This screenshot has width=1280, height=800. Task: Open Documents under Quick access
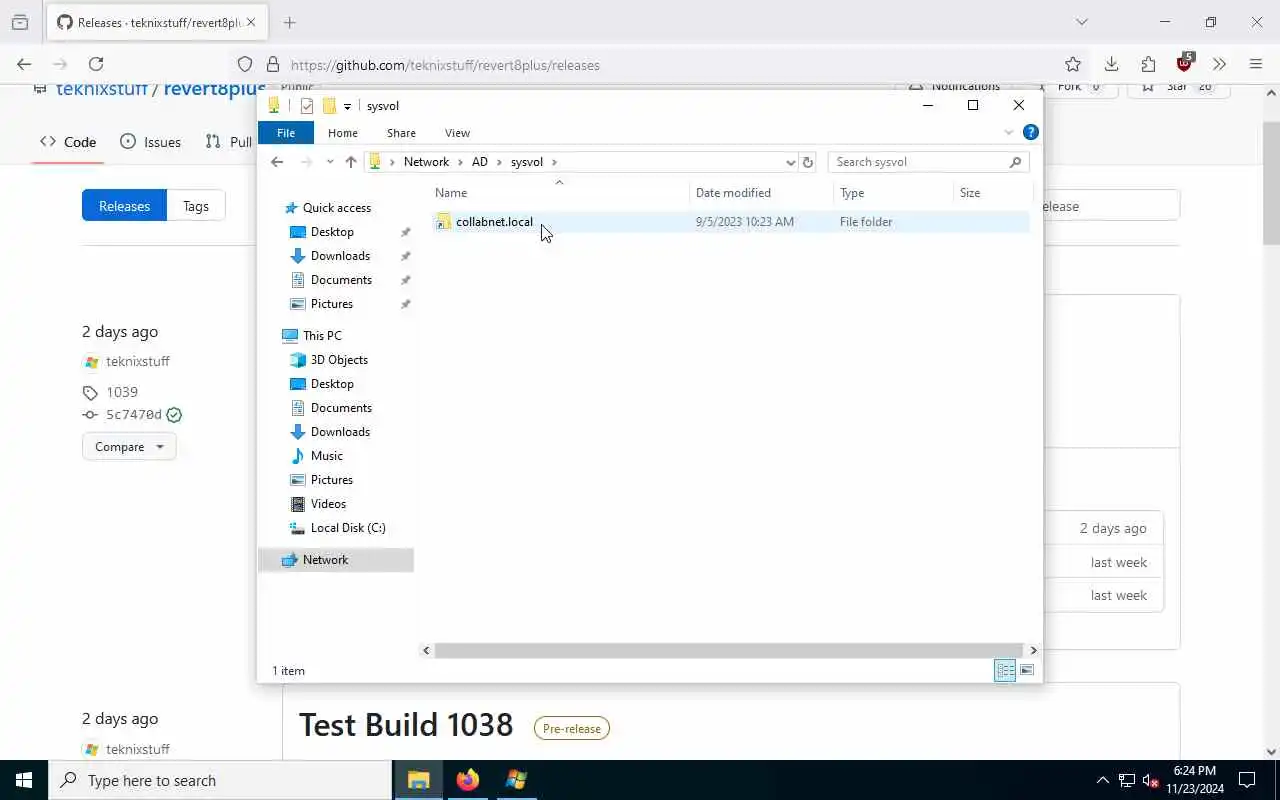coord(341,280)
